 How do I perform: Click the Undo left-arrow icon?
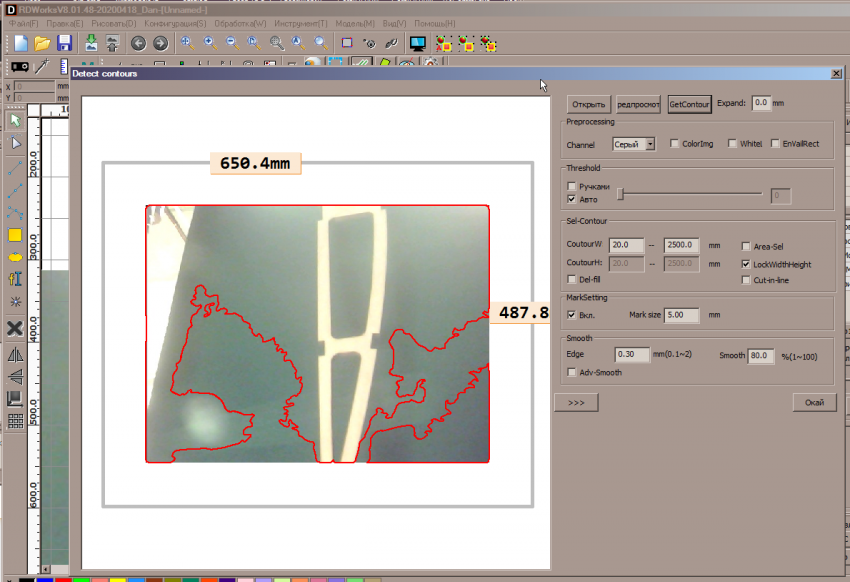(x=138, y=43)
